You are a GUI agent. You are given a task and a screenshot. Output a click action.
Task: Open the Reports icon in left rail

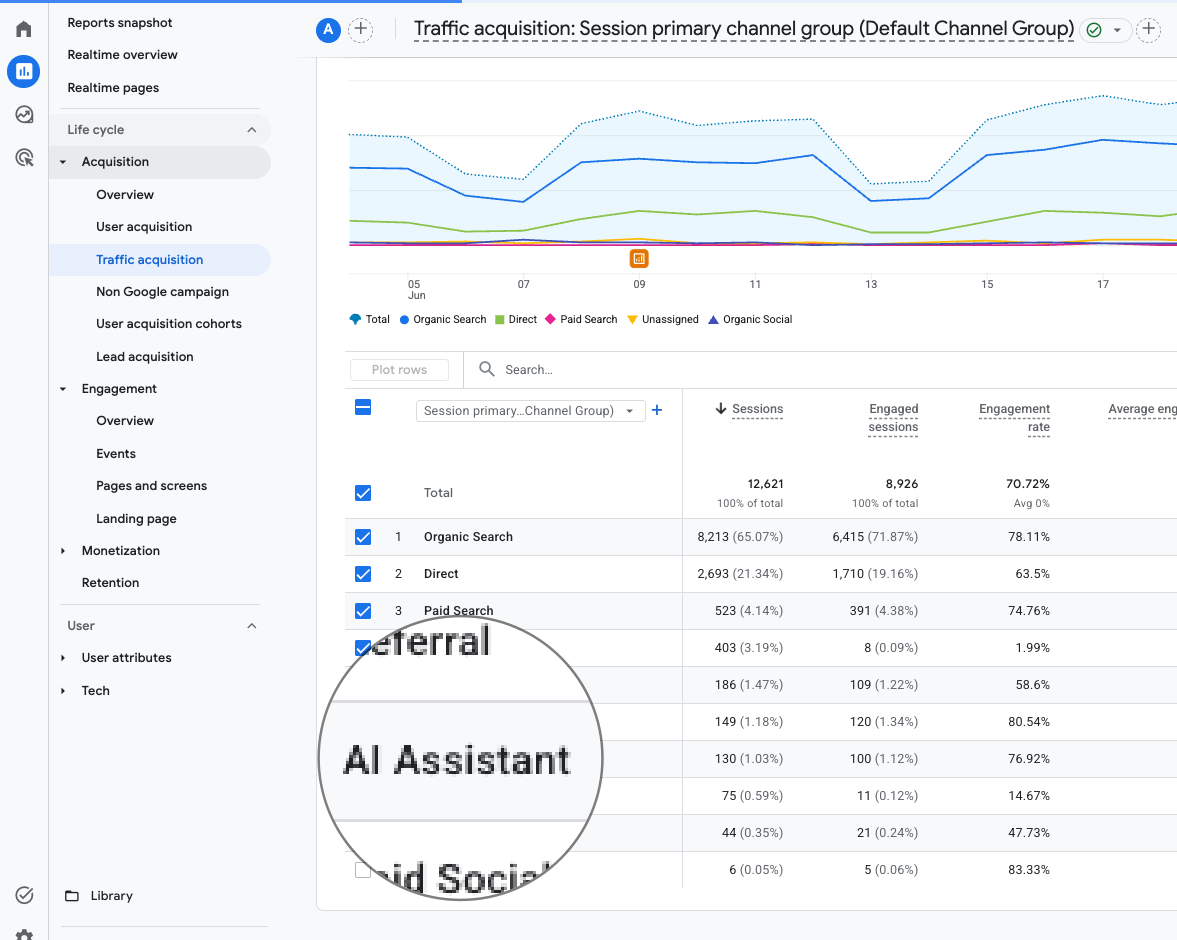coord(24,71)
